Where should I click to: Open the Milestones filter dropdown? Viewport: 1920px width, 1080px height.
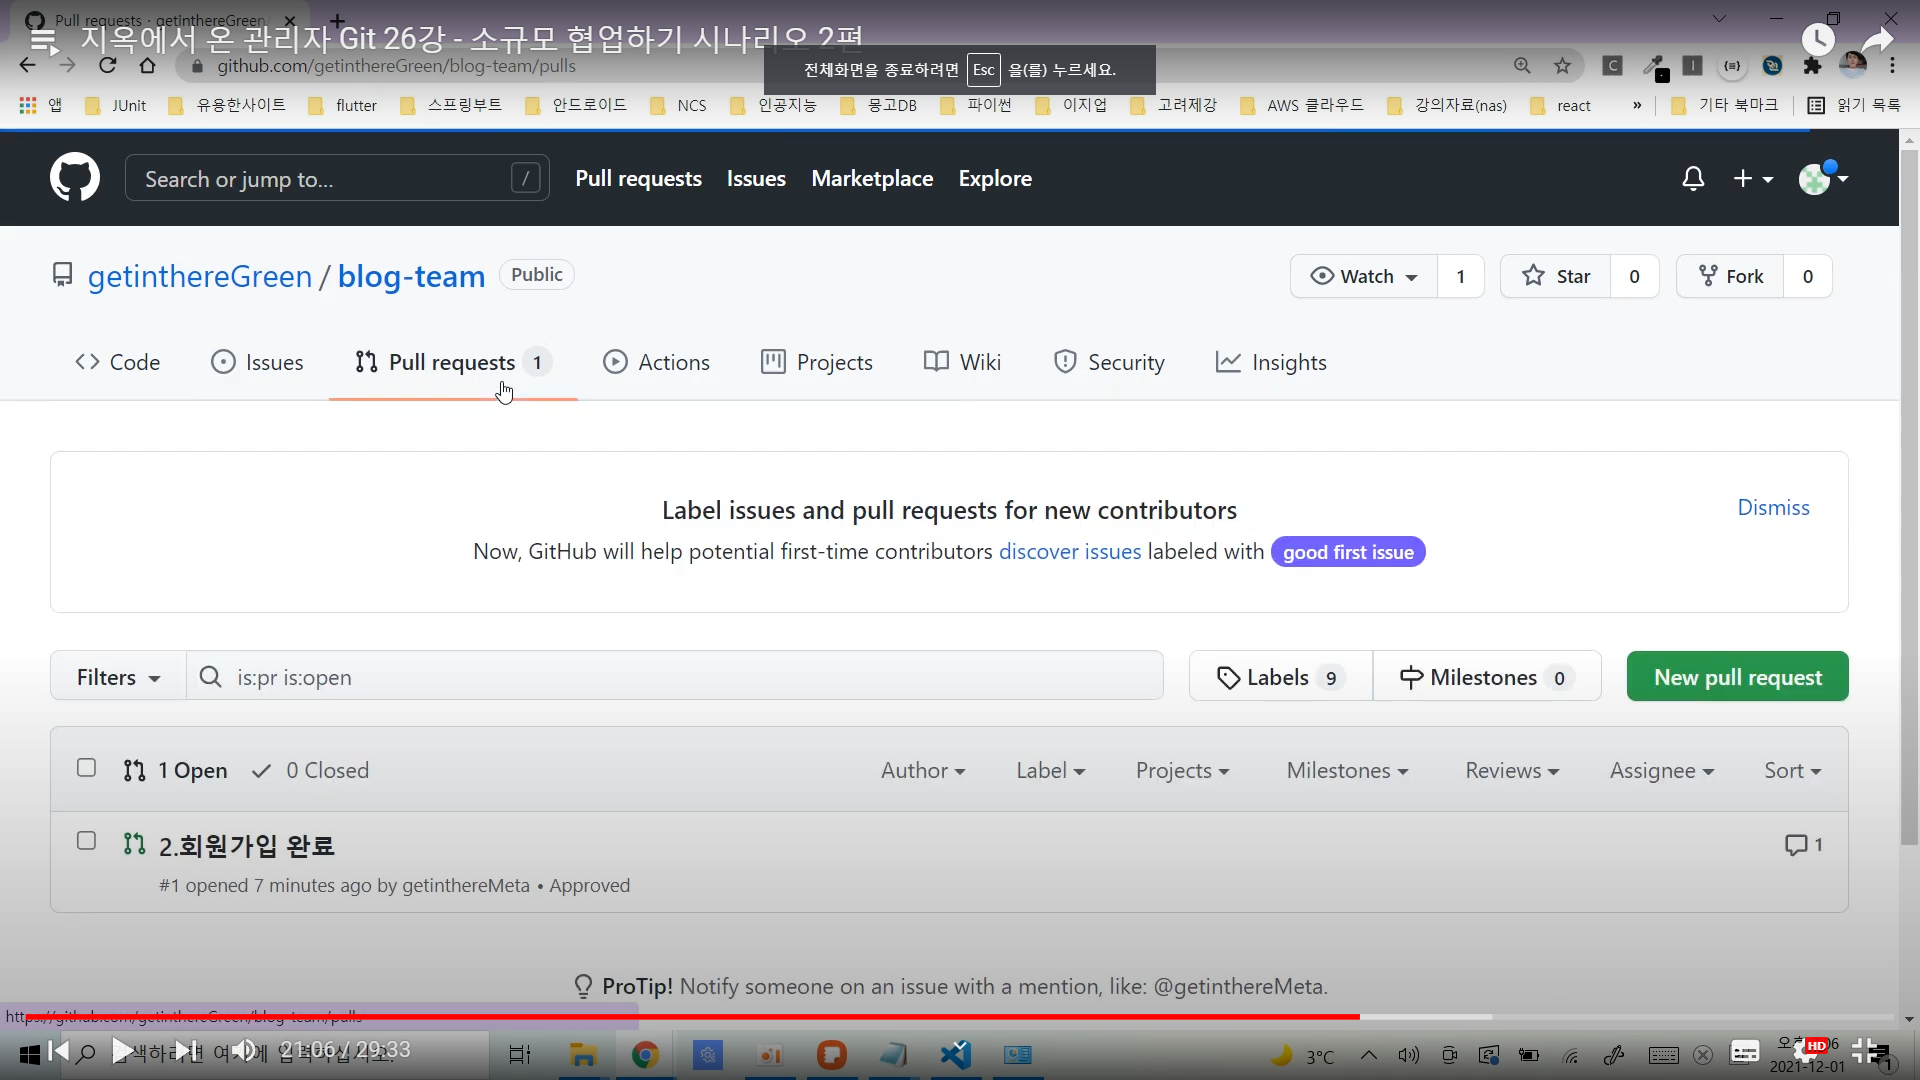click(x=1348, y=771)
